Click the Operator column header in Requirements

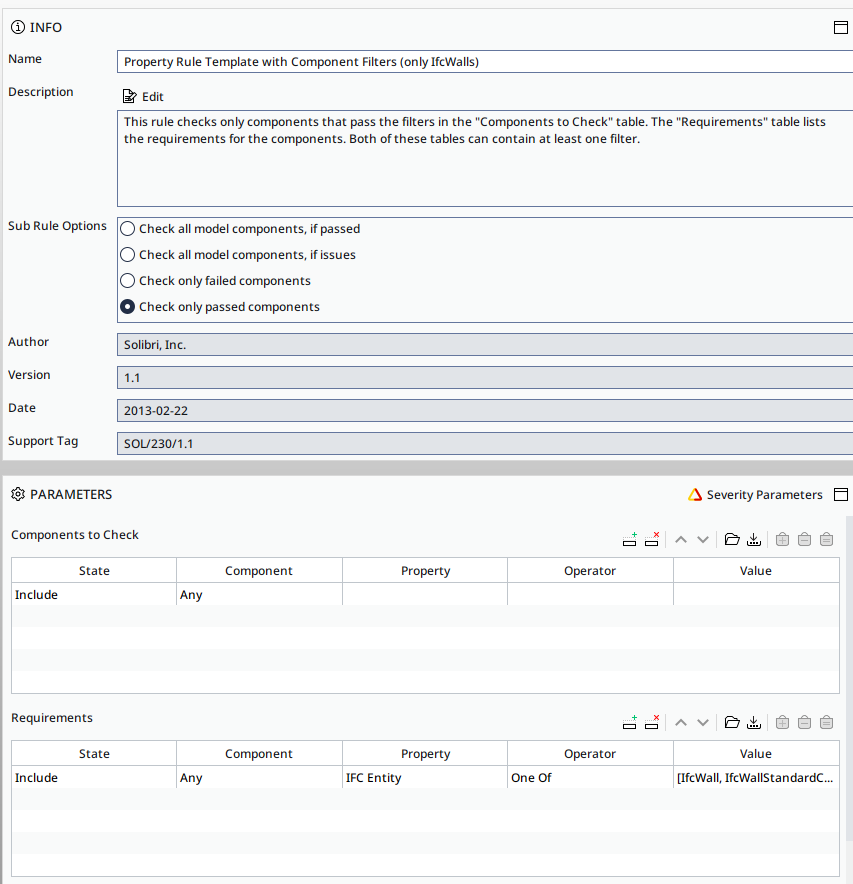point(590,753)
